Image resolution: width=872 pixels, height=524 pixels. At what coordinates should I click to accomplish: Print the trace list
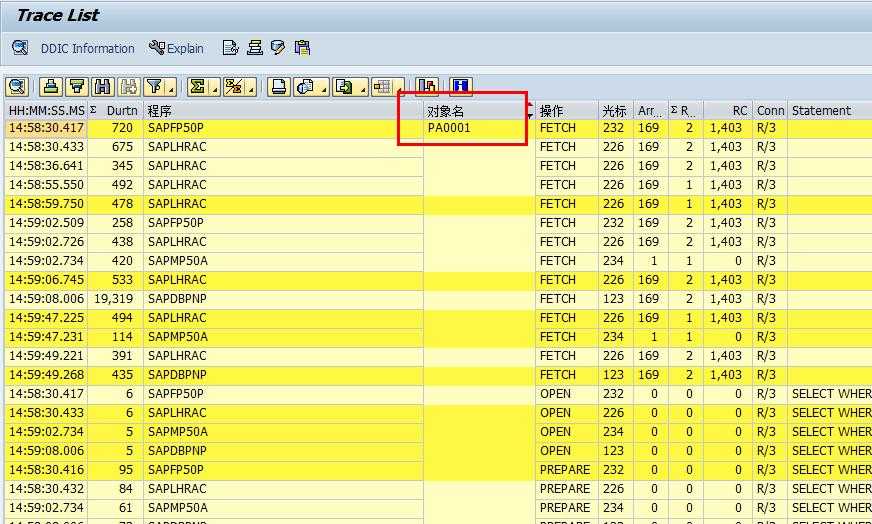pos(279,87)
